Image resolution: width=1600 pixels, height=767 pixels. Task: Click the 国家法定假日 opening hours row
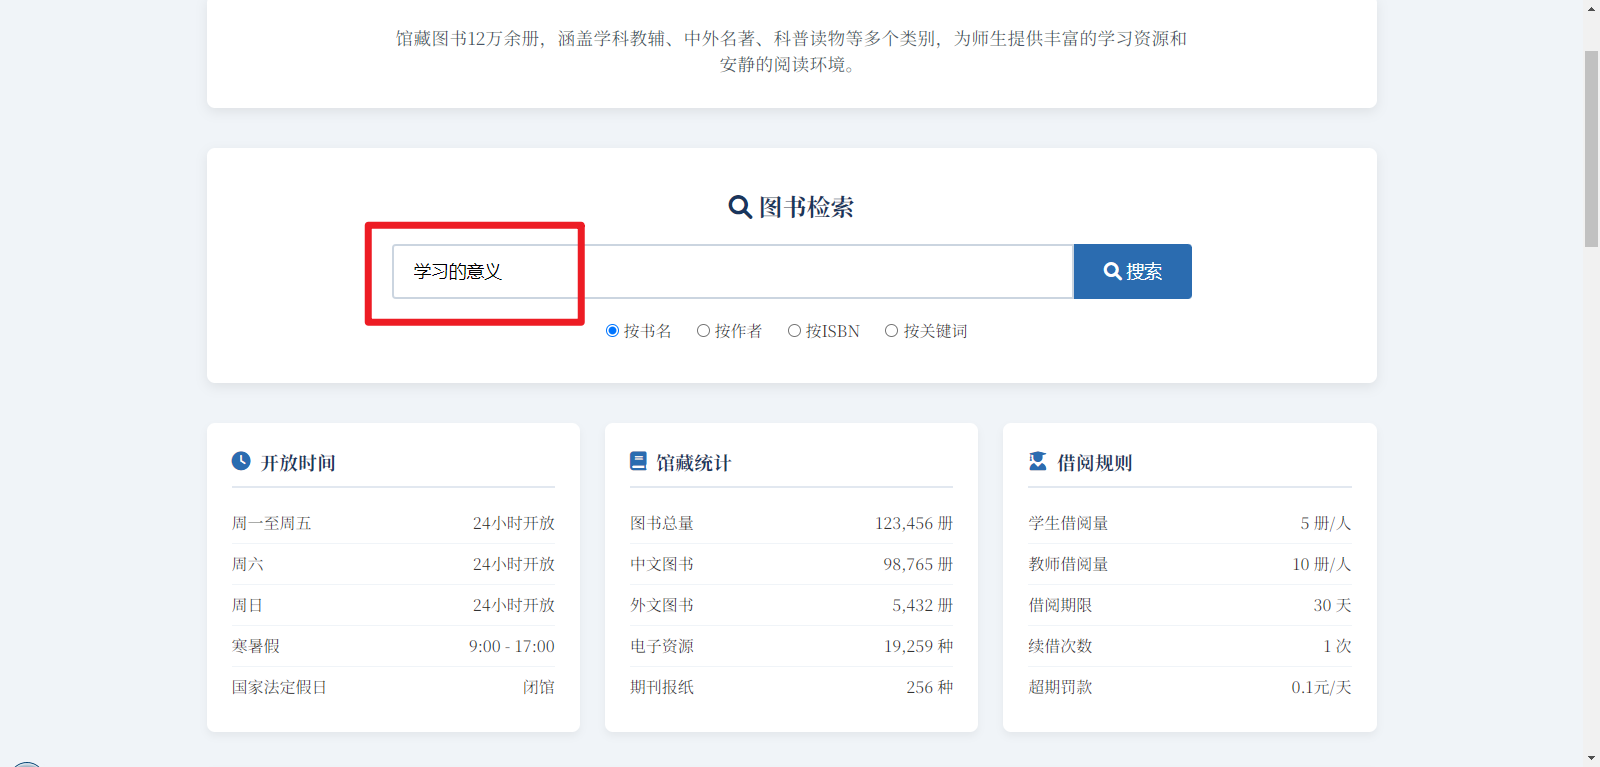tap(393, 687)
